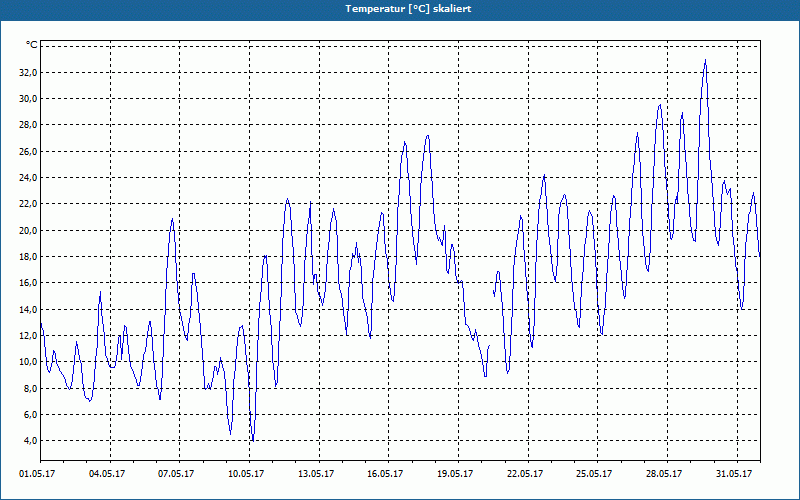800x500 pixels.
Task: Select the 22,0 y-axis label
Action: [x=28, y=204]
